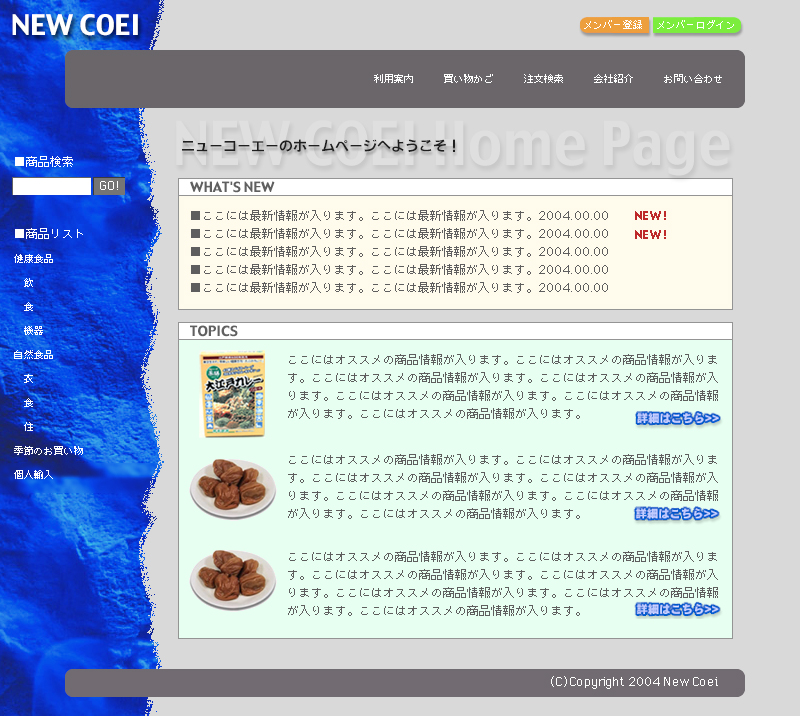This screenshot has width=800, height=716.
Task: Click the NEW COEI logo
Action: pyautogui.click(x=75, y=25)
